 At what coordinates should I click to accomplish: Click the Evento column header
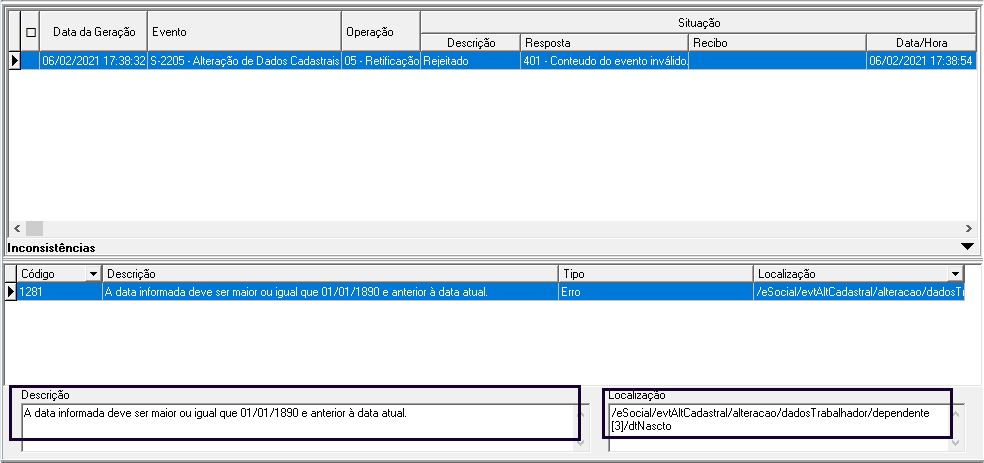pos(244,32)
